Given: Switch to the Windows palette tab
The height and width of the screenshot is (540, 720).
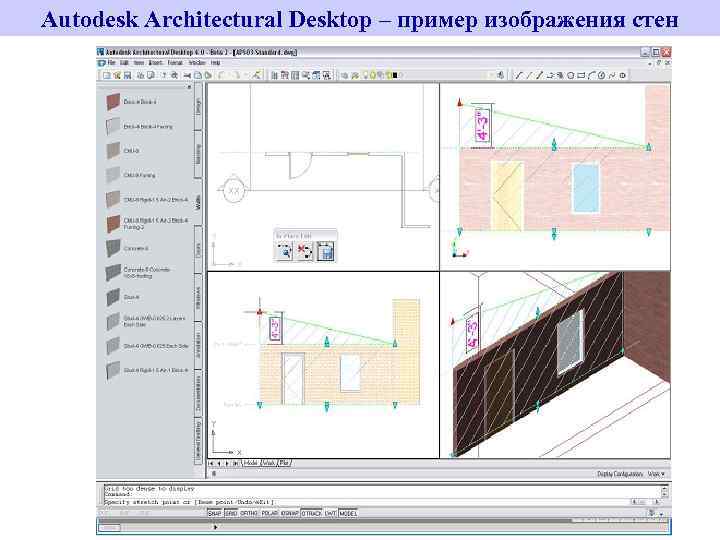Looking at the screenshot, I should (198, 298).
